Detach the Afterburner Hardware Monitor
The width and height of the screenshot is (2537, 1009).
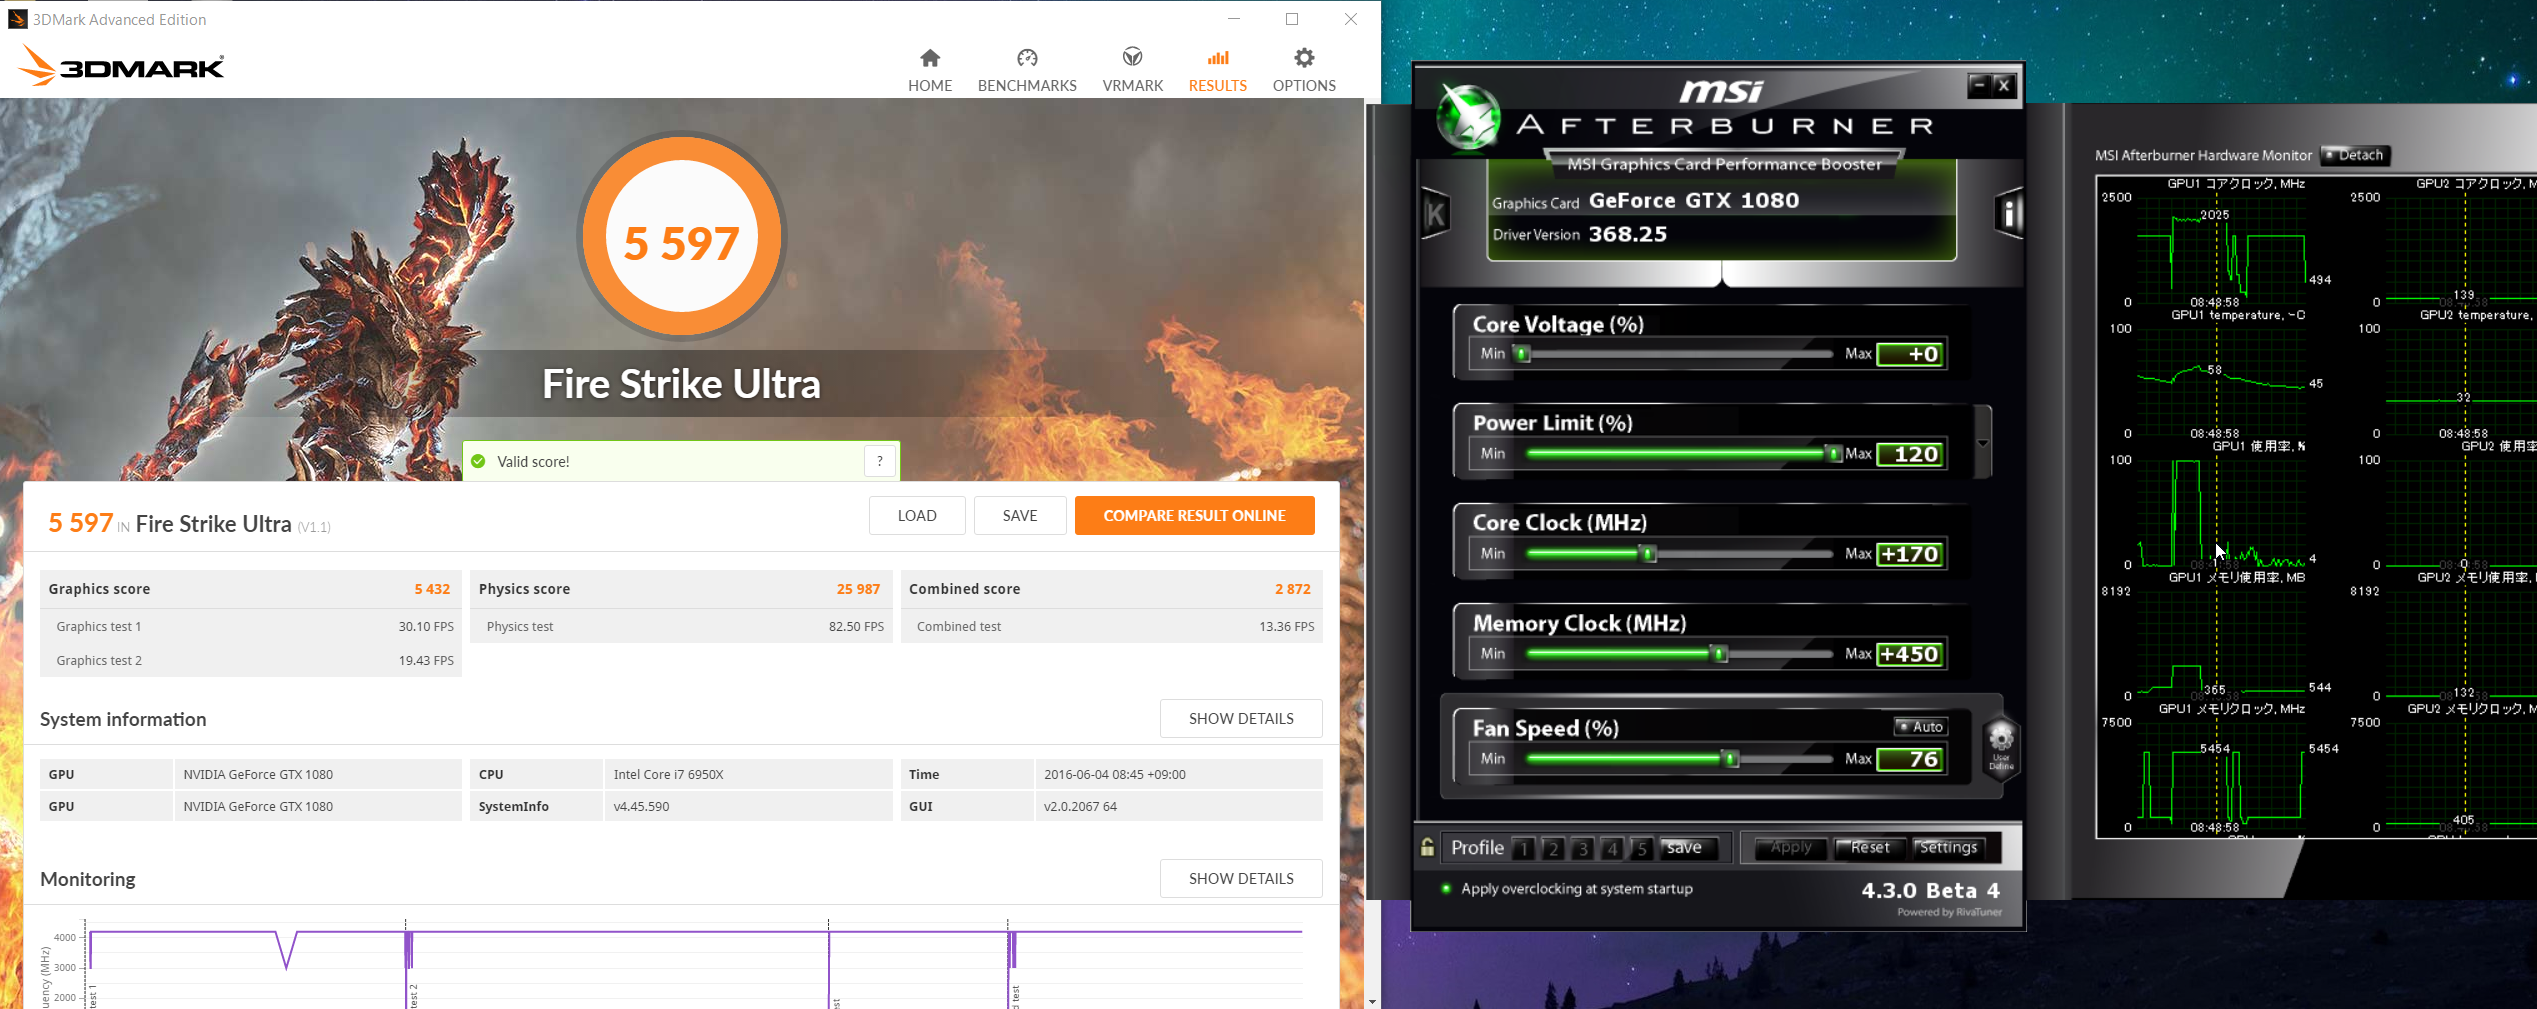tap(2354, 155)
